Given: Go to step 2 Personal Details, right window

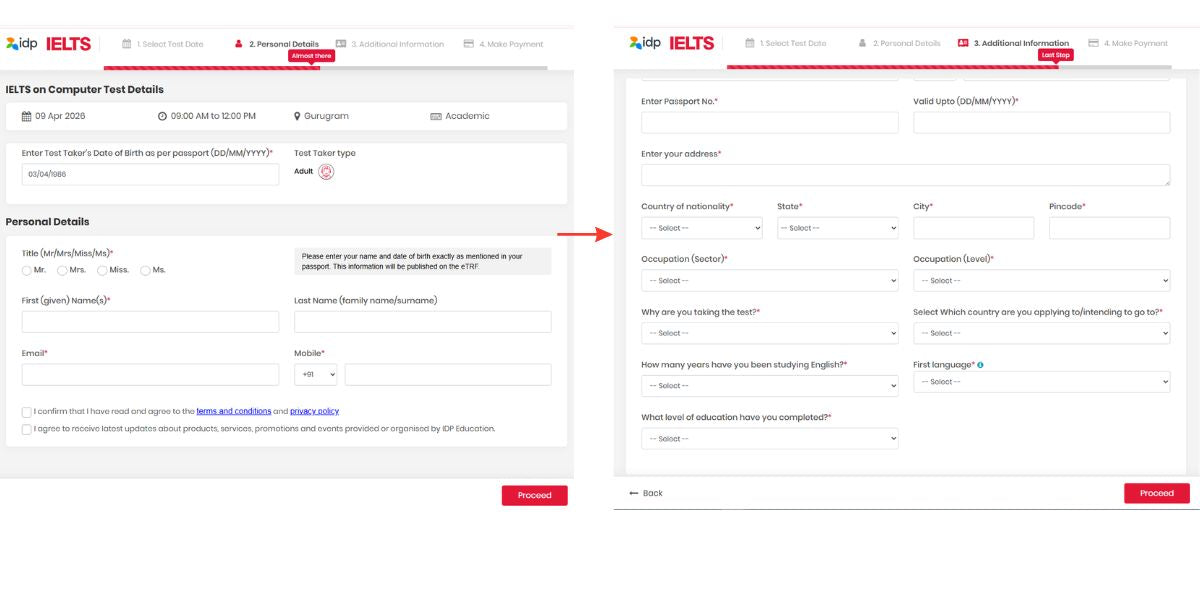Looking at the screenshot, I should (x=900, y=43).
